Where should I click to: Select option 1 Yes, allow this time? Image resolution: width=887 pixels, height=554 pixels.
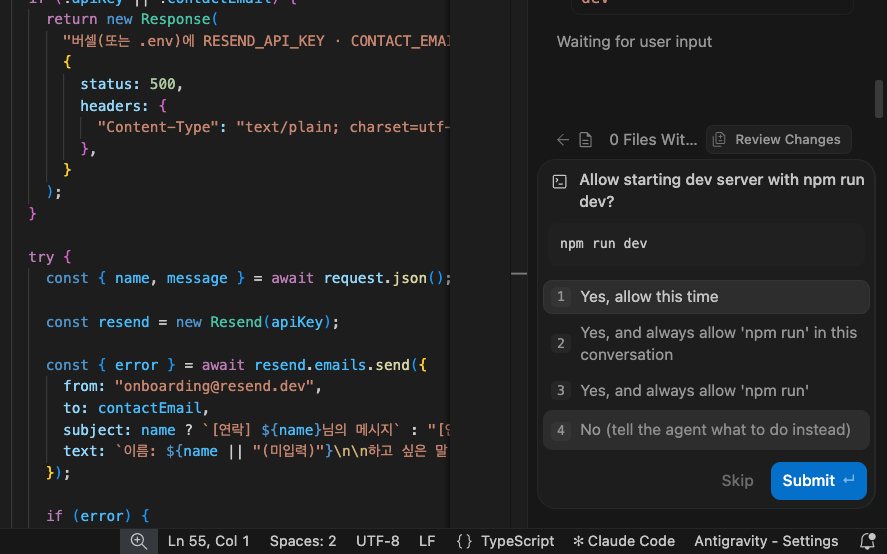(x=706, y=297)
